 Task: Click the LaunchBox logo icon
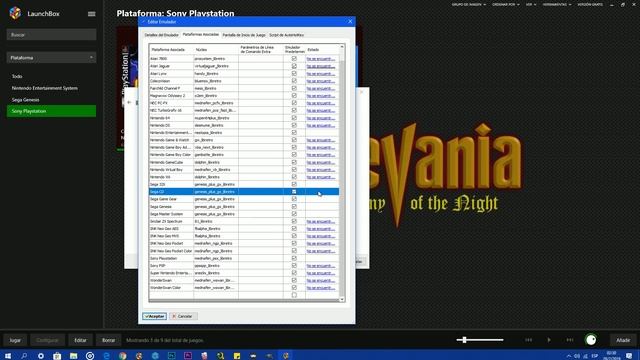point(15,13)
